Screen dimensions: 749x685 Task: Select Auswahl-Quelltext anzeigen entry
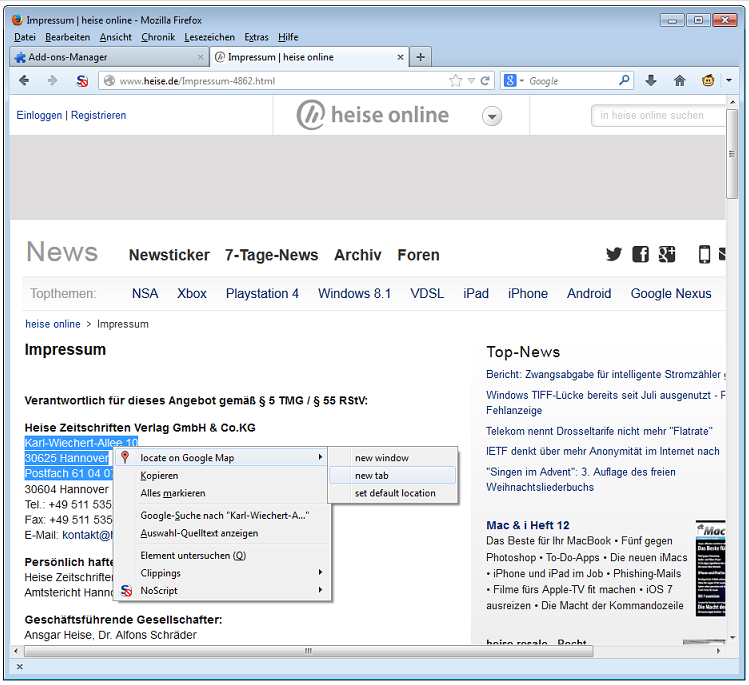coord(222,533)
